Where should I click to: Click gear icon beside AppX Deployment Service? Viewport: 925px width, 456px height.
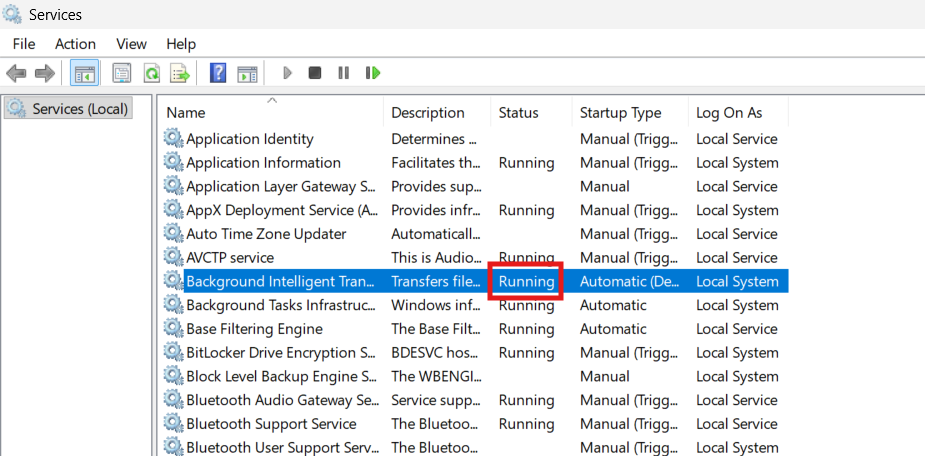point(173,210)
